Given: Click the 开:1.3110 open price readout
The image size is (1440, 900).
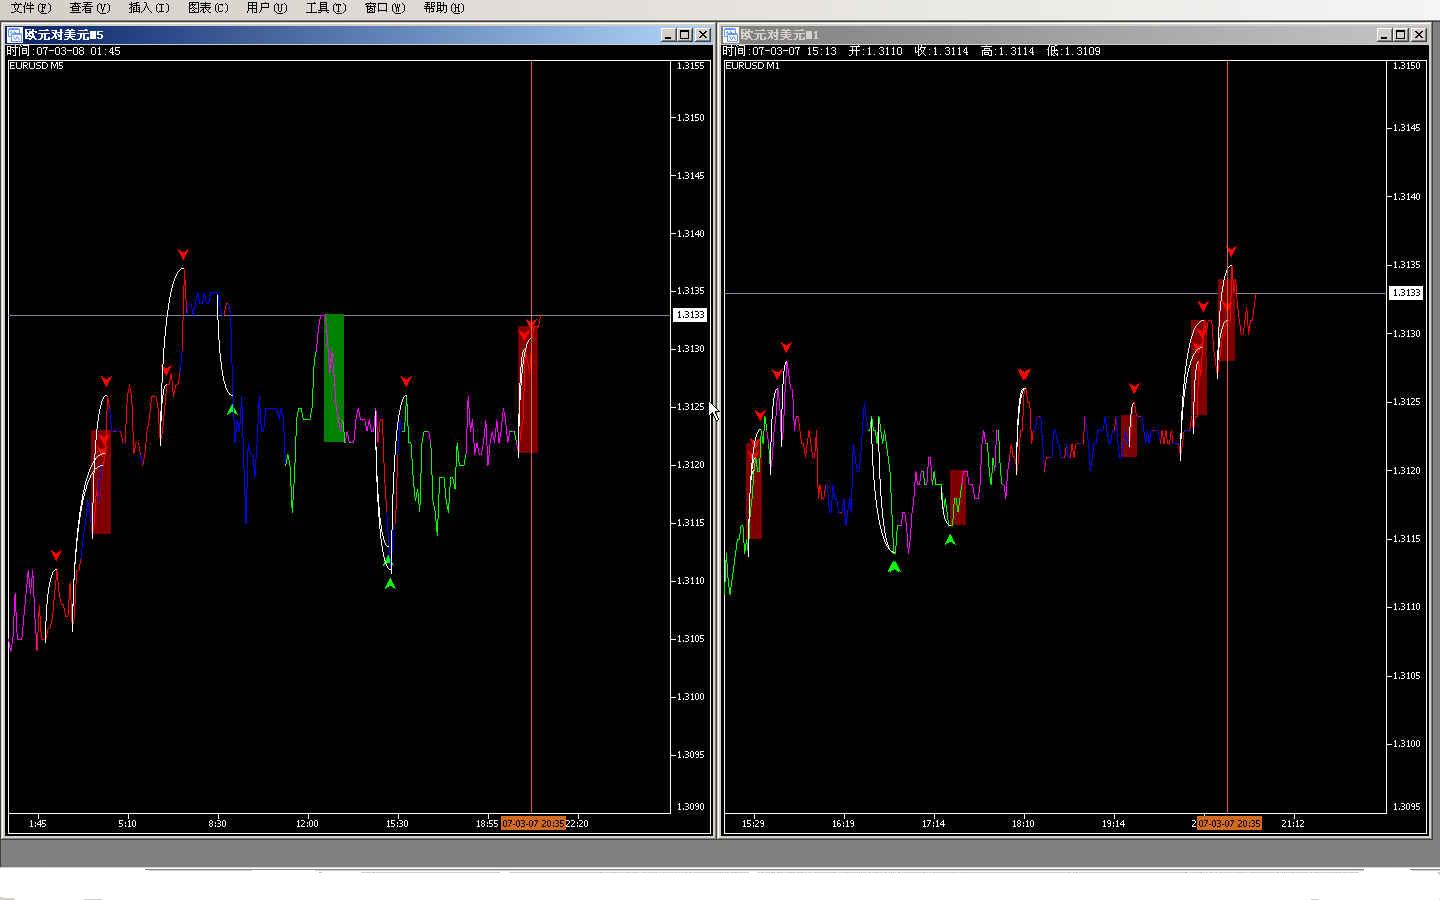Looking at the screenshot, I should click(875, 51).
